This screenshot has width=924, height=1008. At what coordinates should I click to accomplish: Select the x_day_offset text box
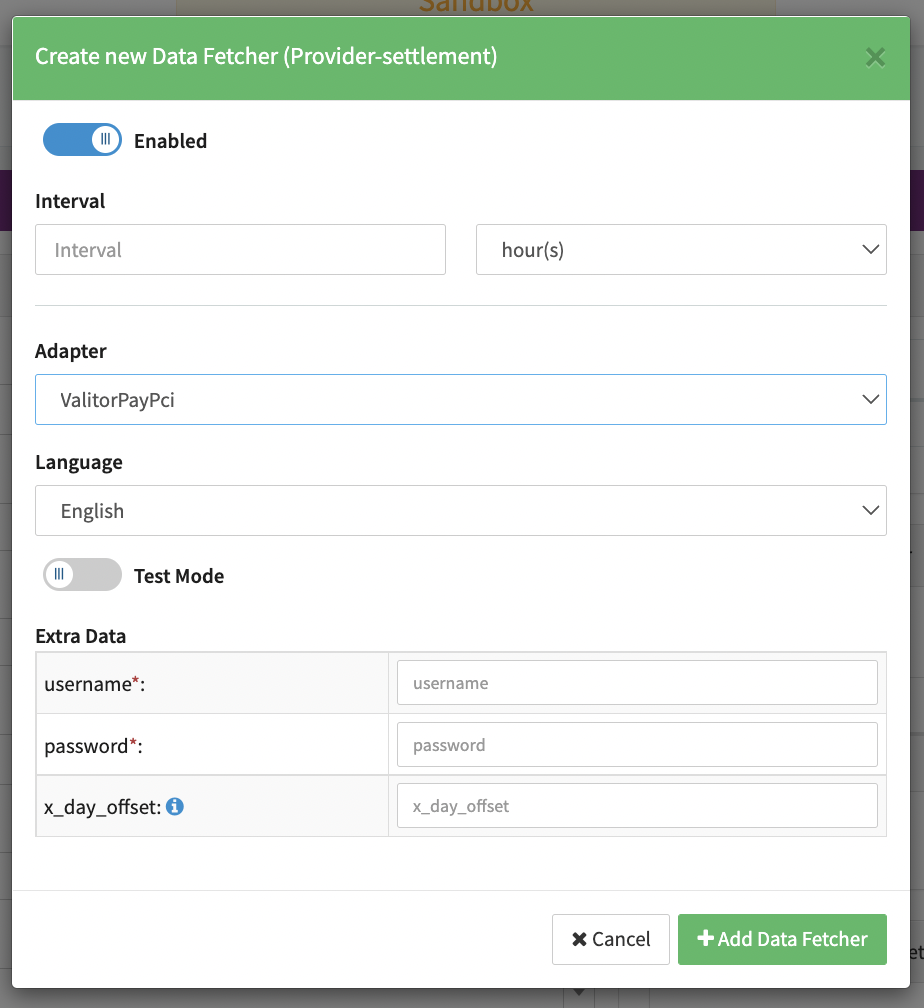(637, 806)
